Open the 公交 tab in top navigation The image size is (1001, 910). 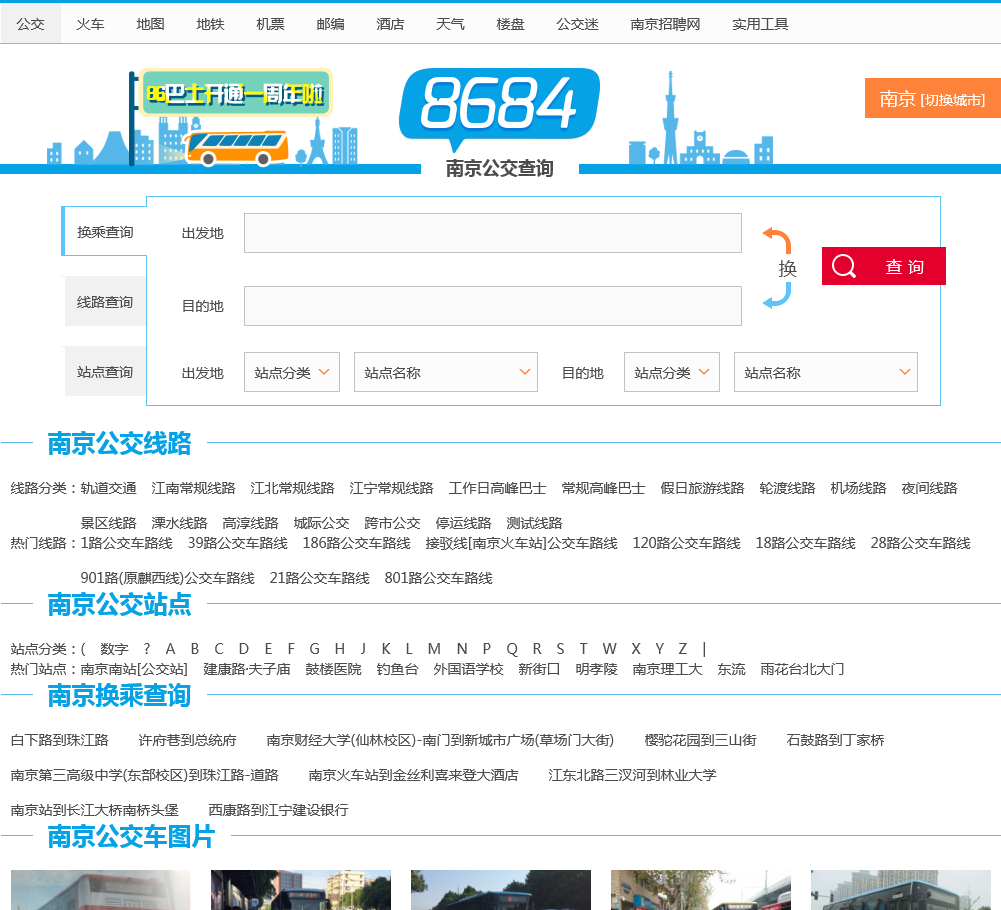[x=31, y=24]
